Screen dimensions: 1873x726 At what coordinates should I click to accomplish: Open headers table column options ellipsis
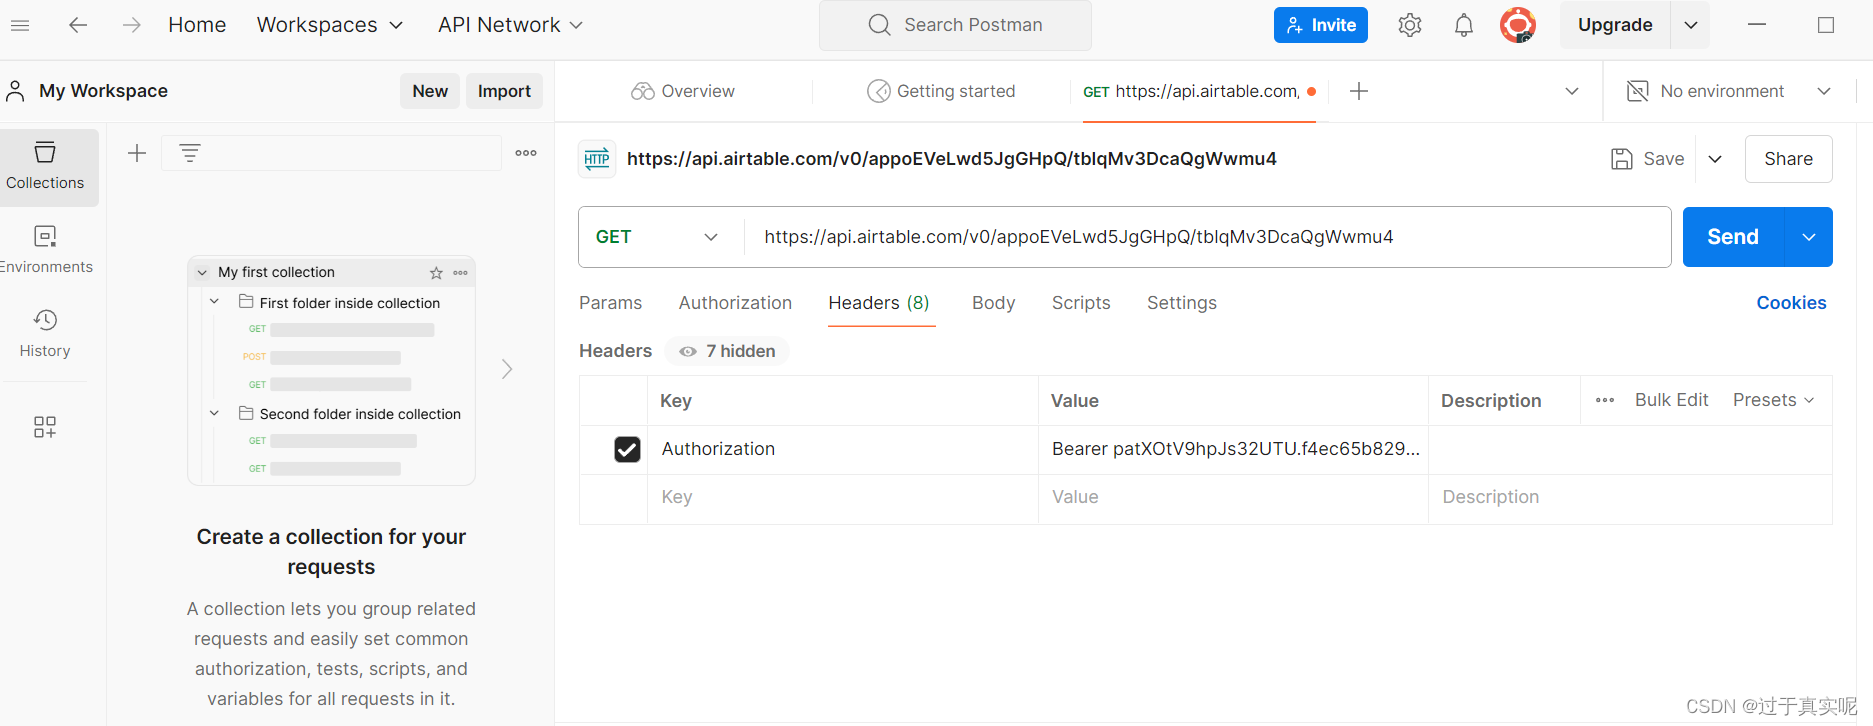click(x=1605, y=400)
